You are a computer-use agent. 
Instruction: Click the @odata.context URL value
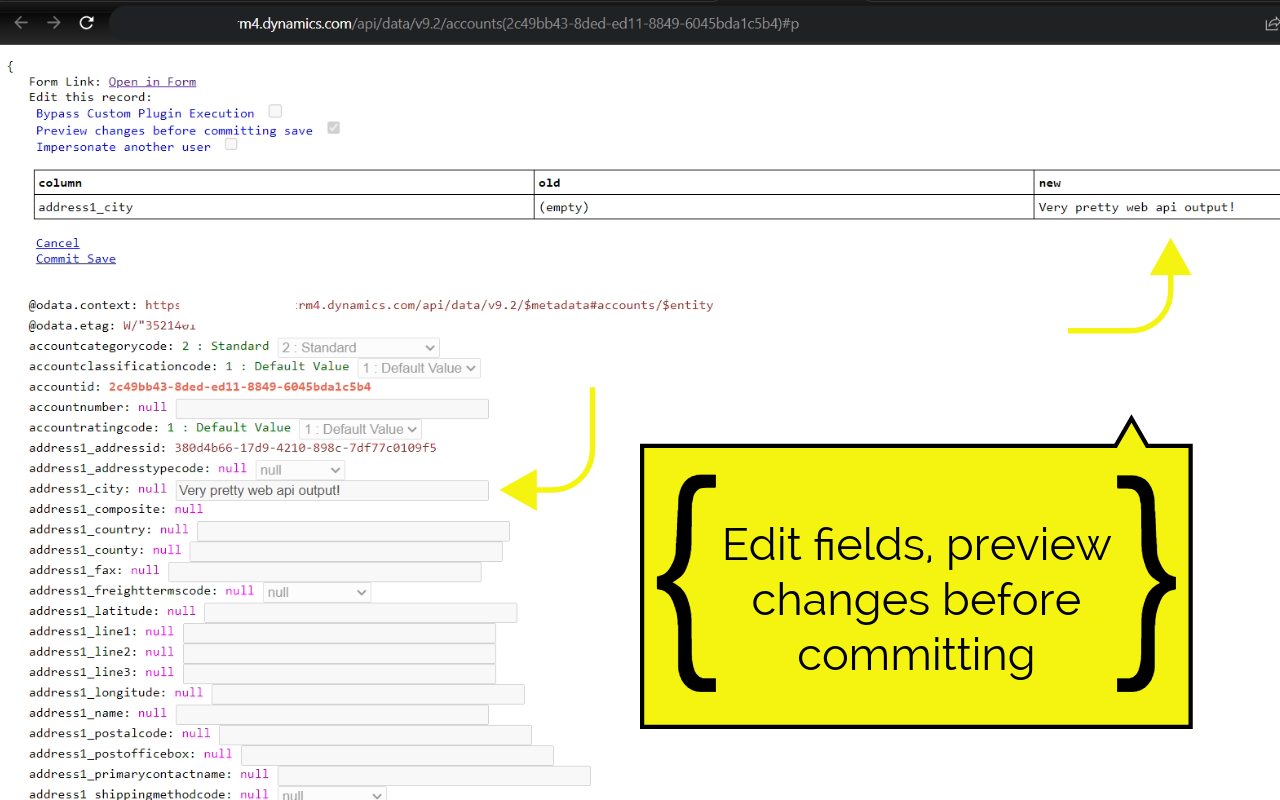pos(429,305)
